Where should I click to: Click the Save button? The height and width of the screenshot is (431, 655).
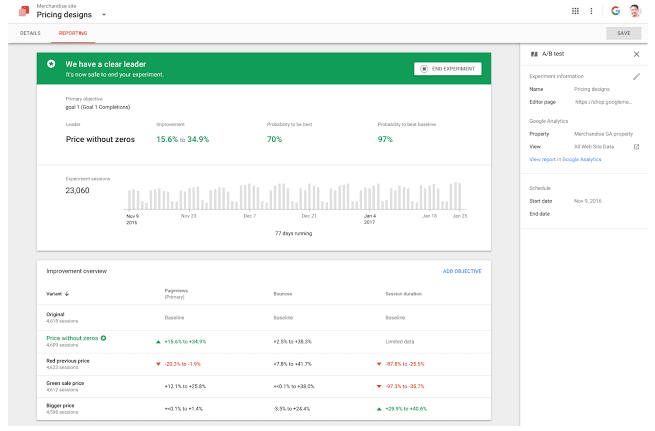(x=624, y=33)
